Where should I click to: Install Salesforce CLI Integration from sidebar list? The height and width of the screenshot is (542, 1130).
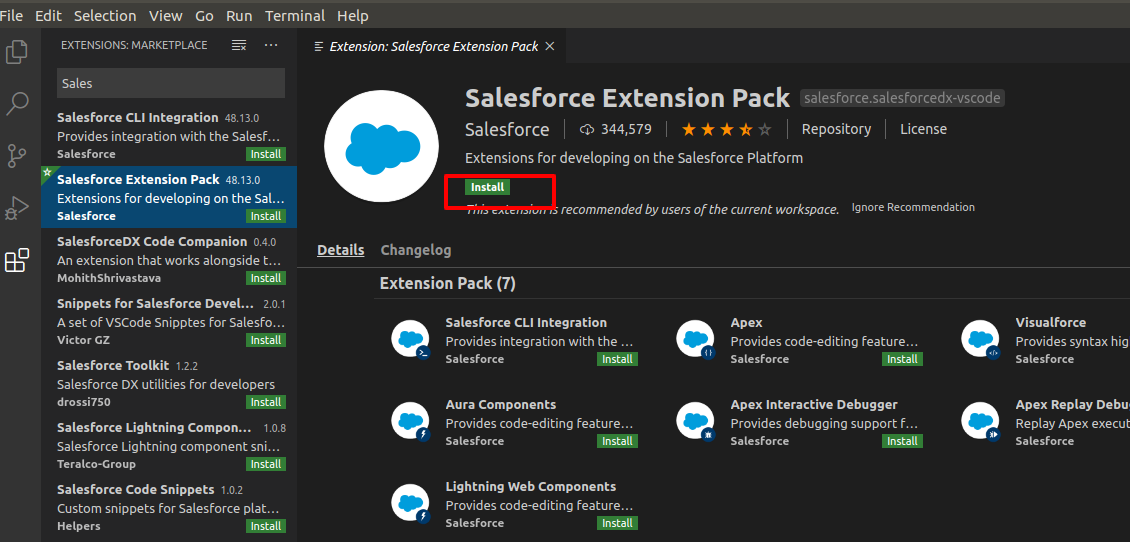[x=266, y=154]
